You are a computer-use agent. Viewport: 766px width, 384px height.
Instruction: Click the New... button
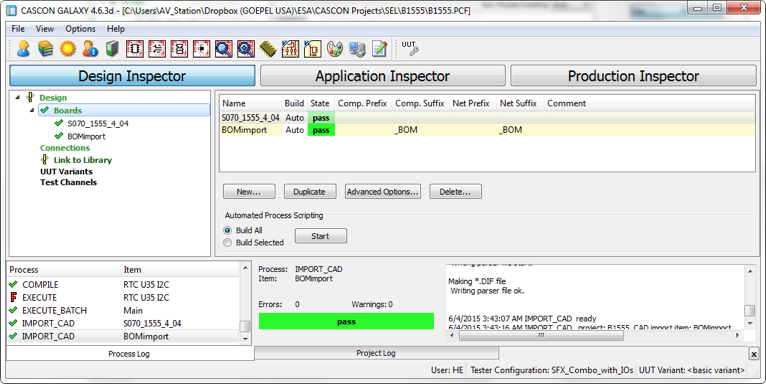[x=249, y=192]
